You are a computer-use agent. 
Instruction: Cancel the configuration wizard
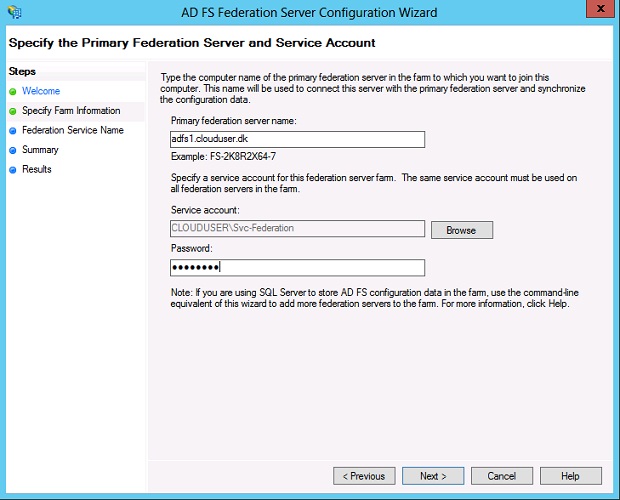(502, 476)
